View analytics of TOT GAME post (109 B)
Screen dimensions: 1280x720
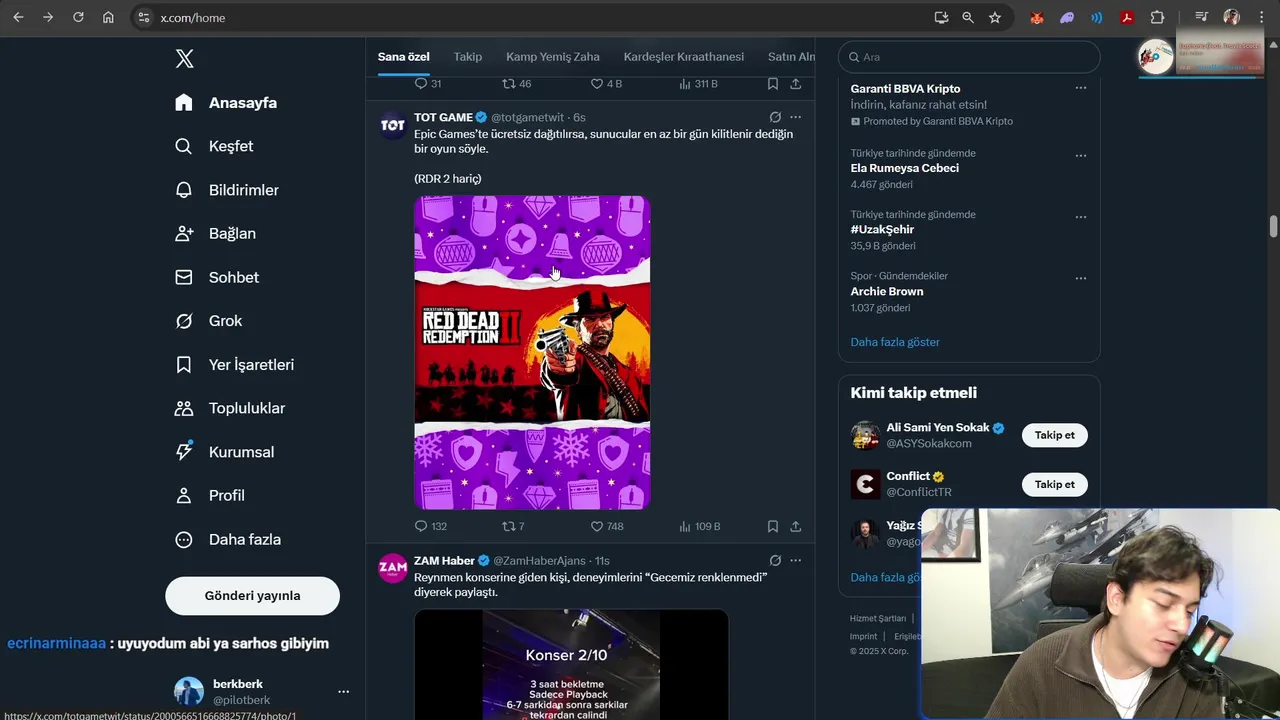point(699,526)
